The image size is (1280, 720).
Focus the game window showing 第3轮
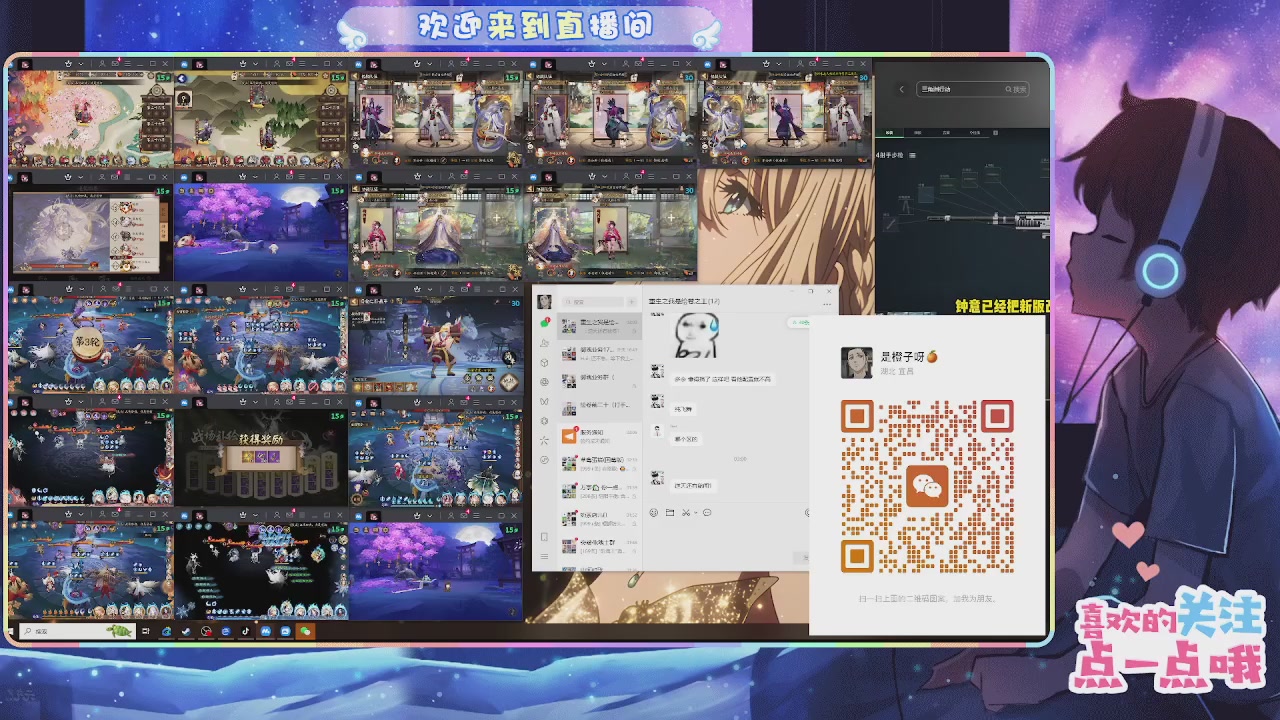pyautogui.click(x=90, y=339)
